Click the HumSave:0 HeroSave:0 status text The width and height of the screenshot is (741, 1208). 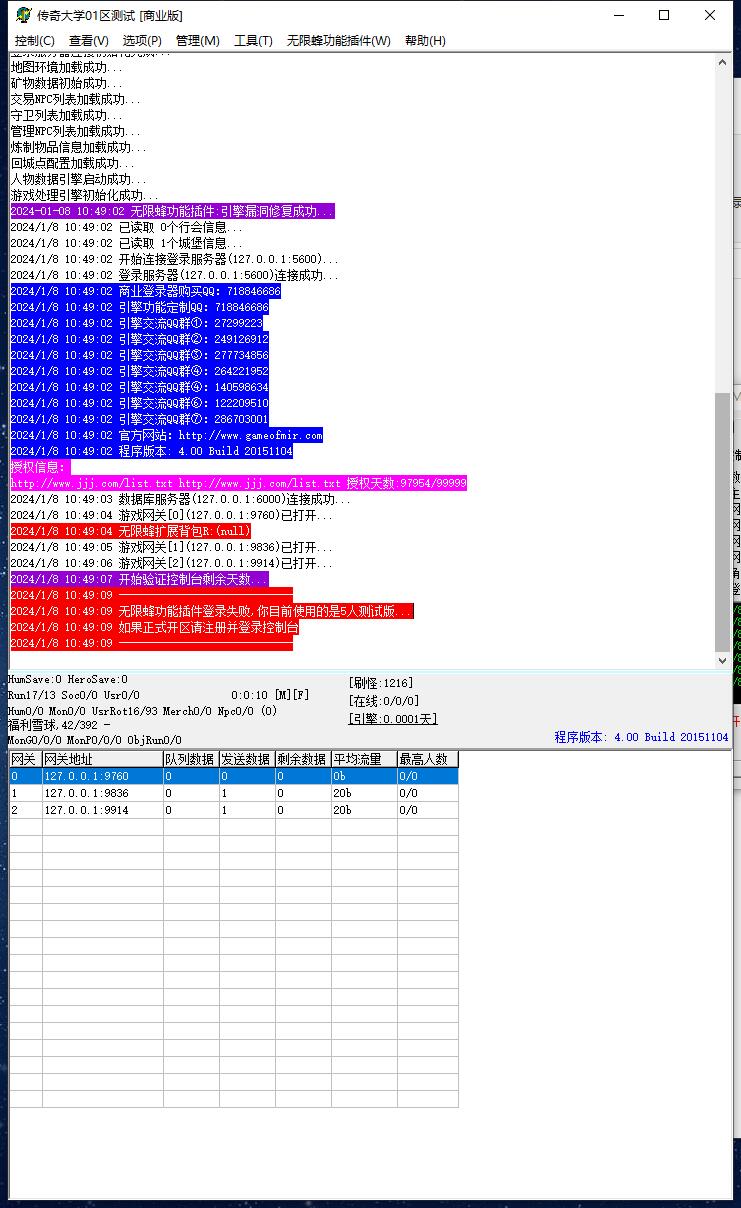67,679
